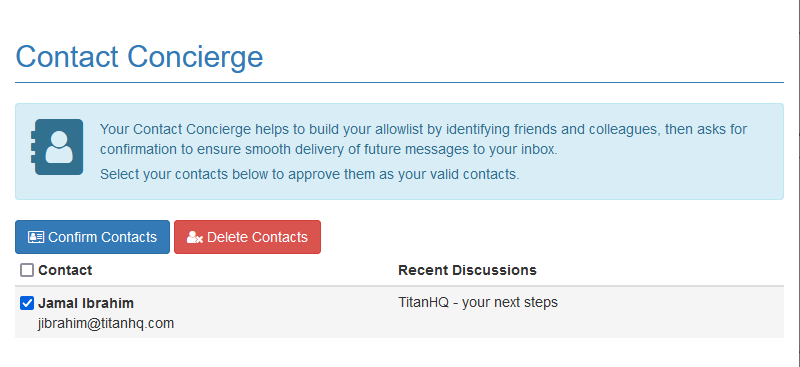Image resolution: width=800 pixels, height=367 pixels.
Task: Click the Contact column header
Action: (65, 270)
